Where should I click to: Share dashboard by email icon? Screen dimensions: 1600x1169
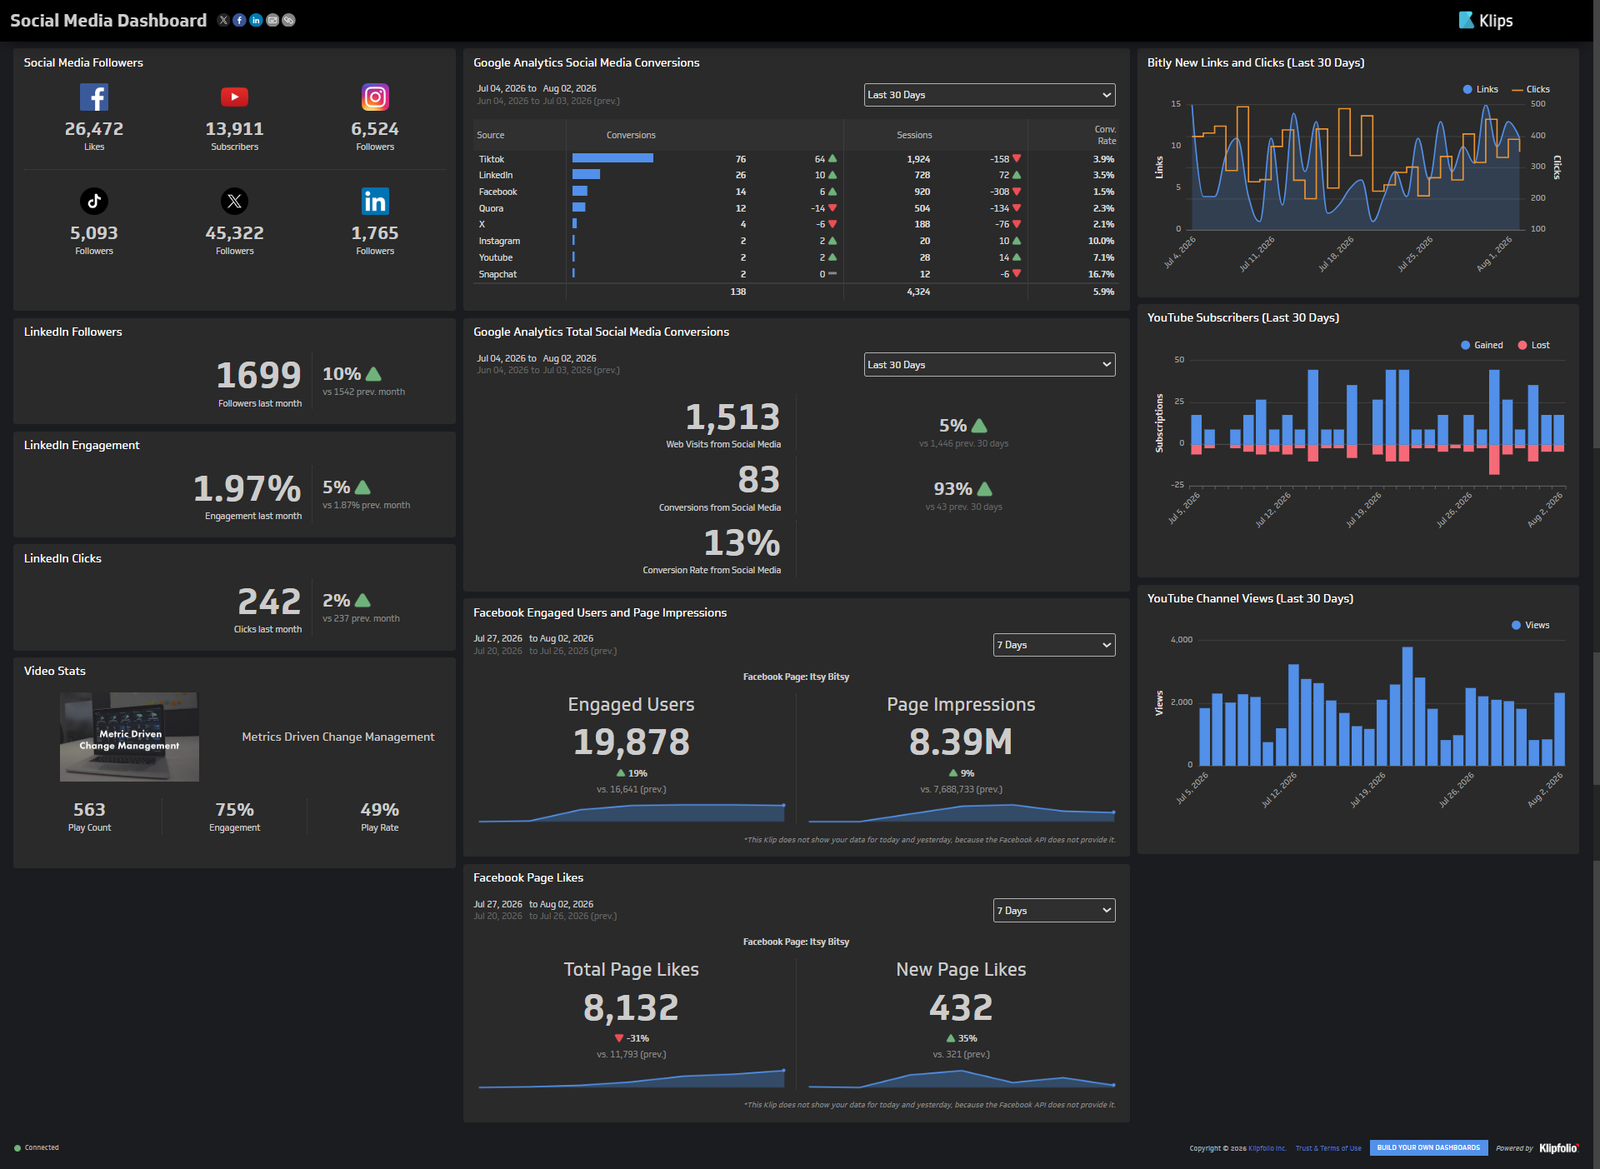click(x=272, y=20)
